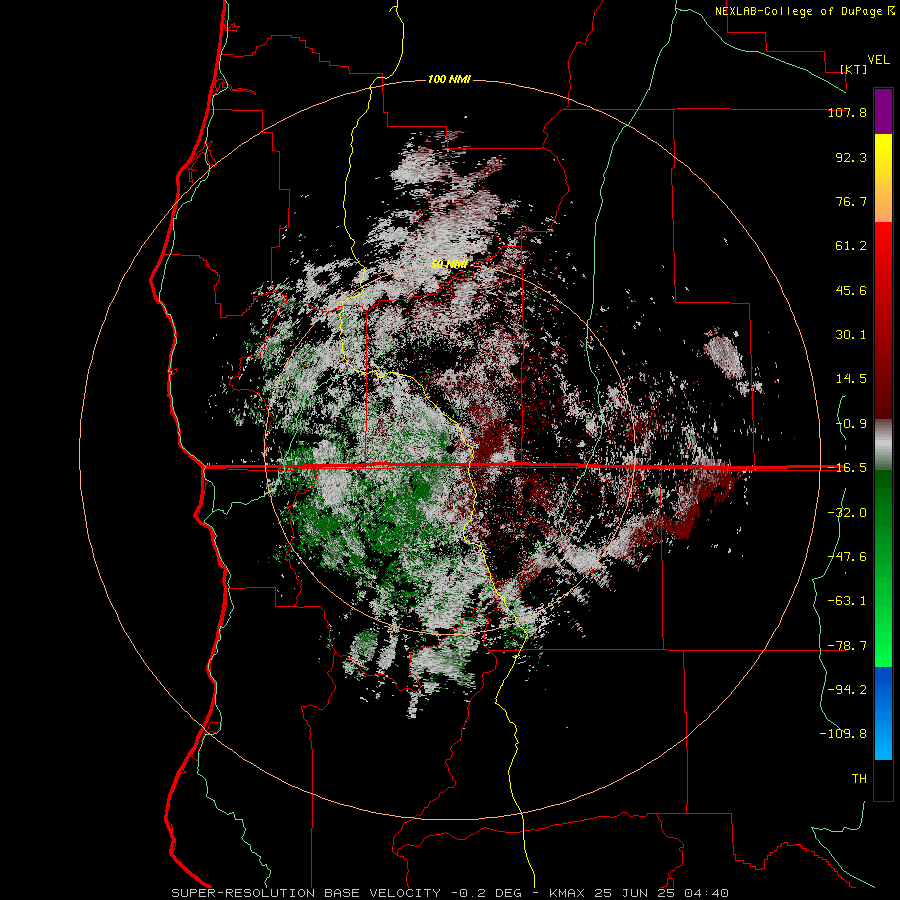Select the 14.5 legend value
The width and height of the screenshot is (900, 900).
click(851, 379)
